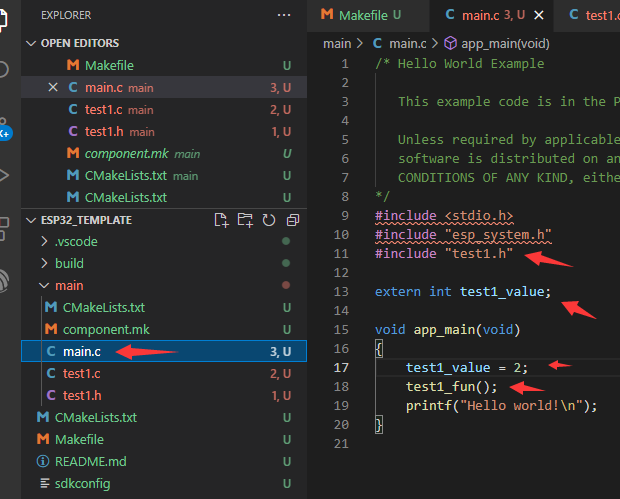The image size is (620, 499).
Task: Open the Explorer more actions menu
Action: [284, 15]
